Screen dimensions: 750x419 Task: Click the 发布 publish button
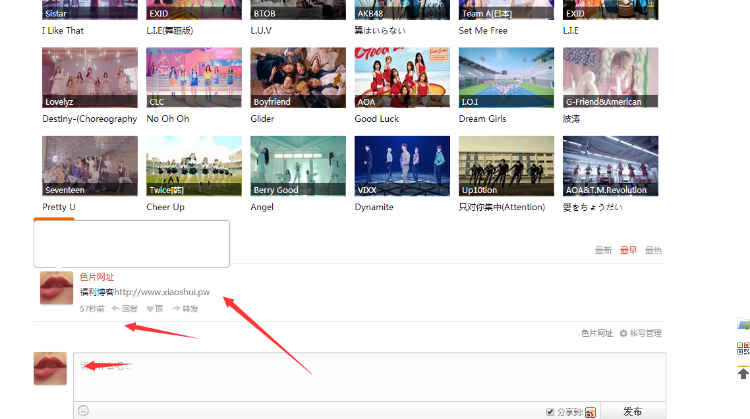pyautogui.click(x=633, y=411)
